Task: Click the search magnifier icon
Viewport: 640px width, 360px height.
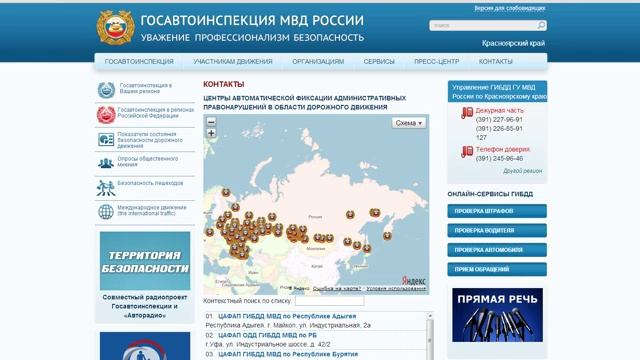Action: pos(541,25)
